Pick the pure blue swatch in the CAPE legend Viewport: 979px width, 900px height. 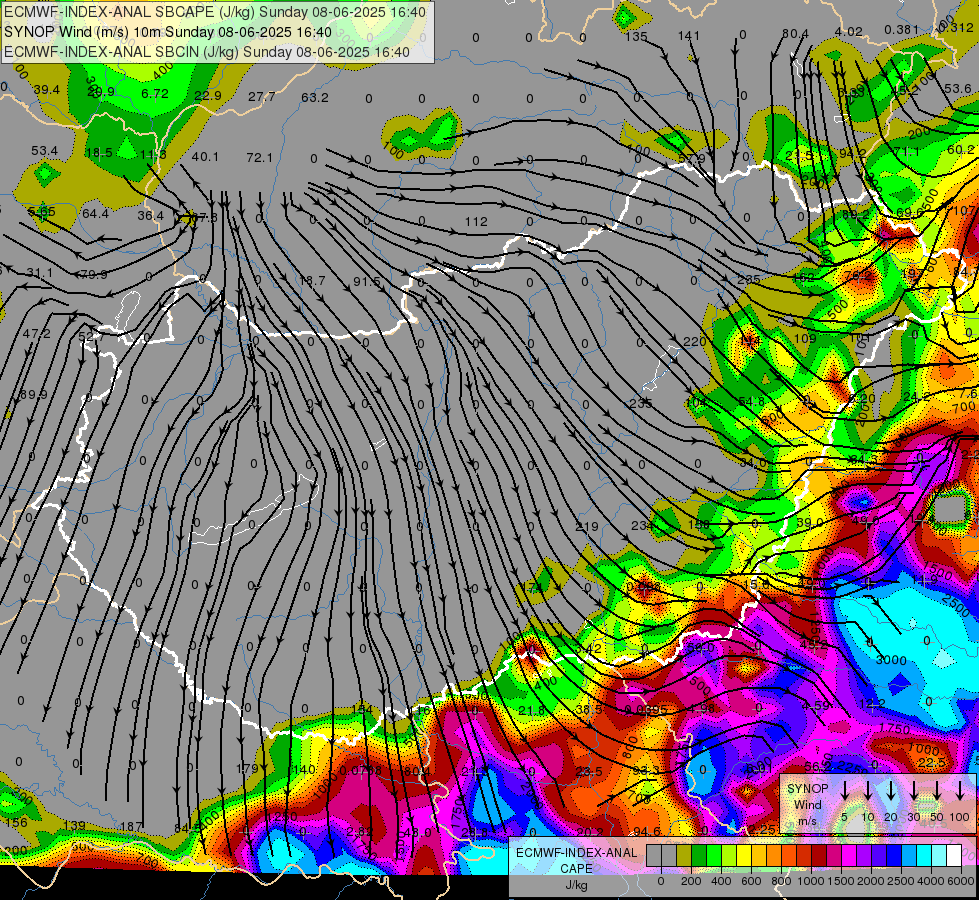(893, 856)
